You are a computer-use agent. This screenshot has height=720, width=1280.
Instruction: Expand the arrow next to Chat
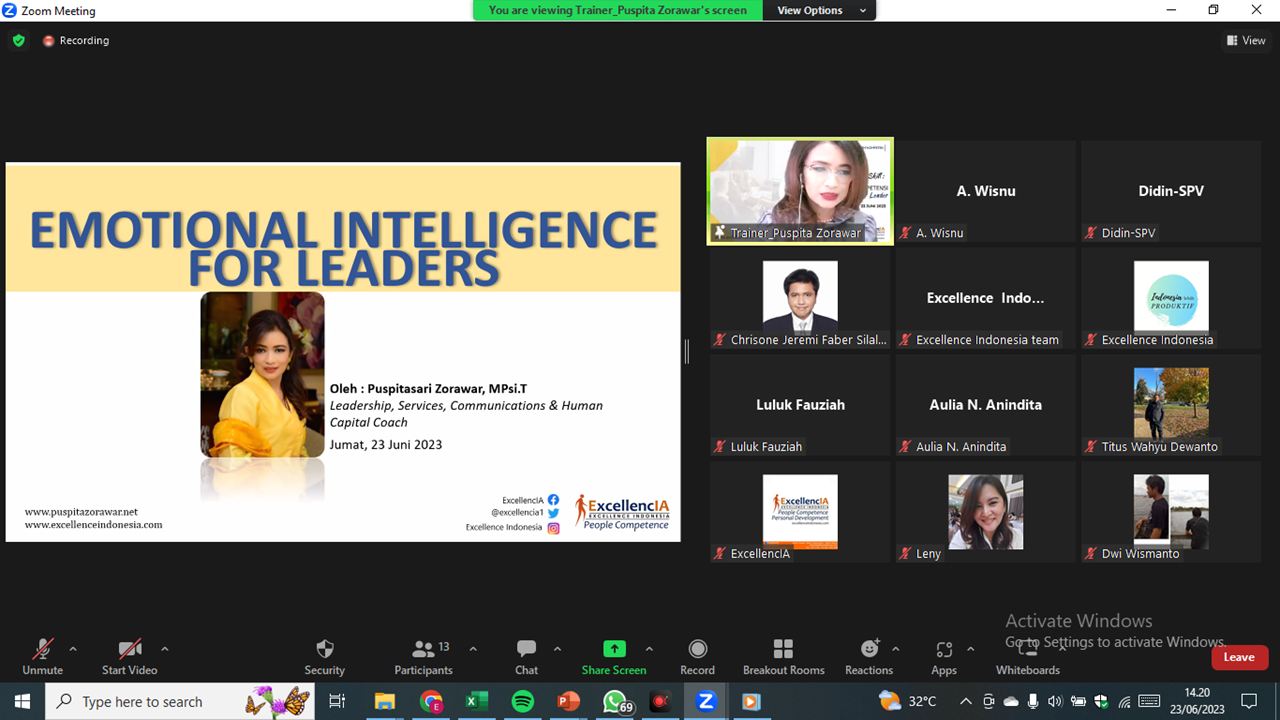pyautogui.click(x=557, y=648)
